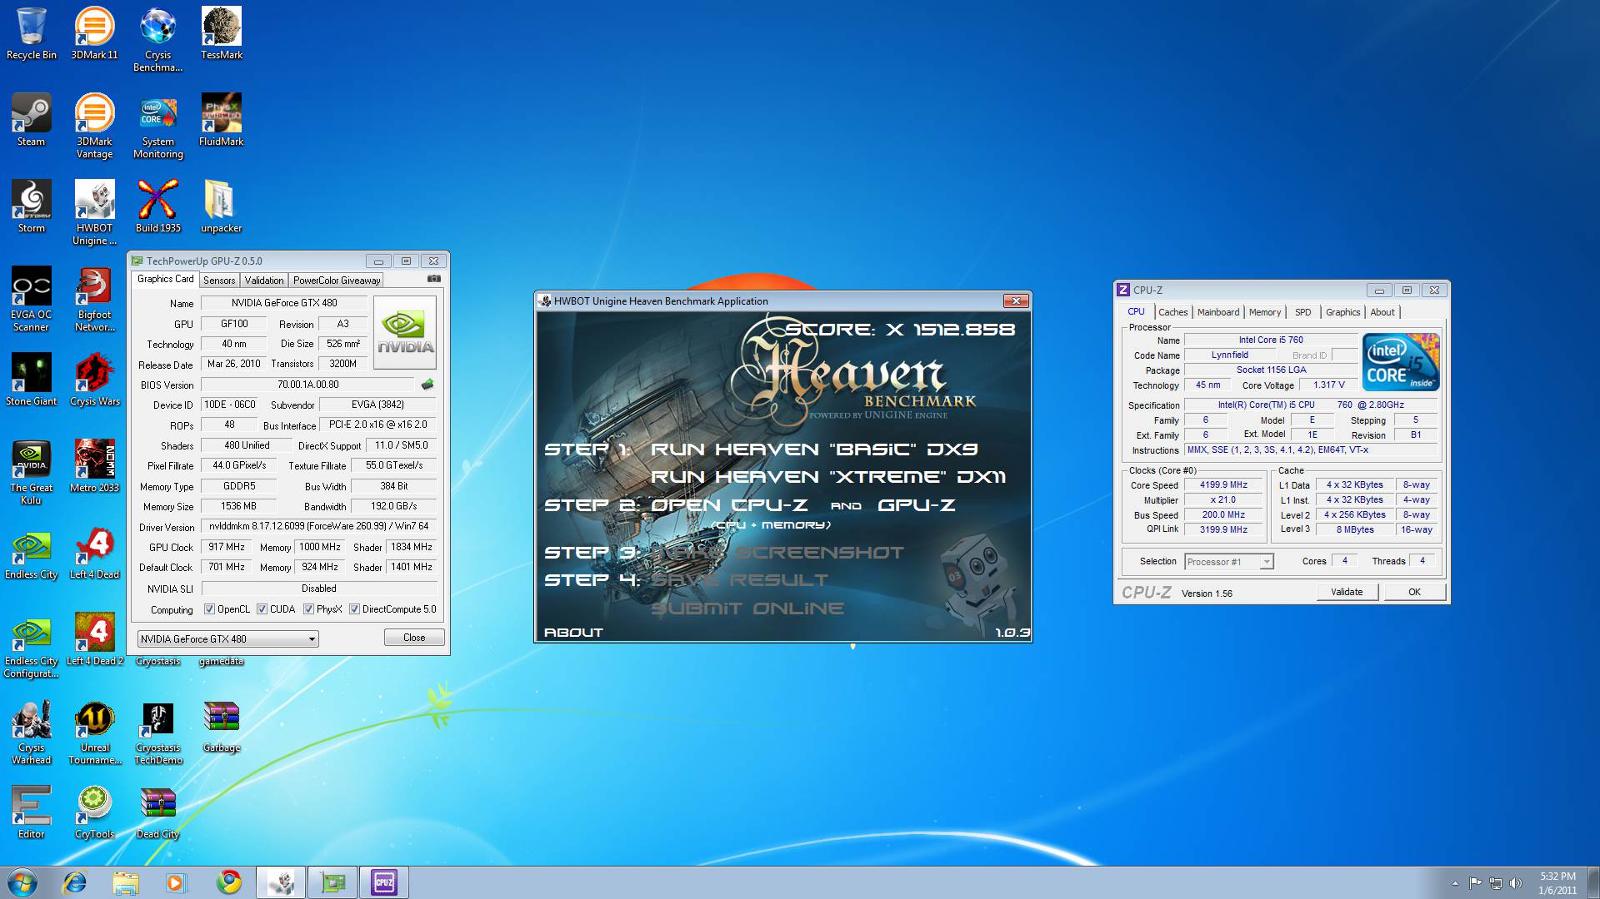
Task: Toggle CUDA checkbox in GPU-Z
Action: click(262, 609)
